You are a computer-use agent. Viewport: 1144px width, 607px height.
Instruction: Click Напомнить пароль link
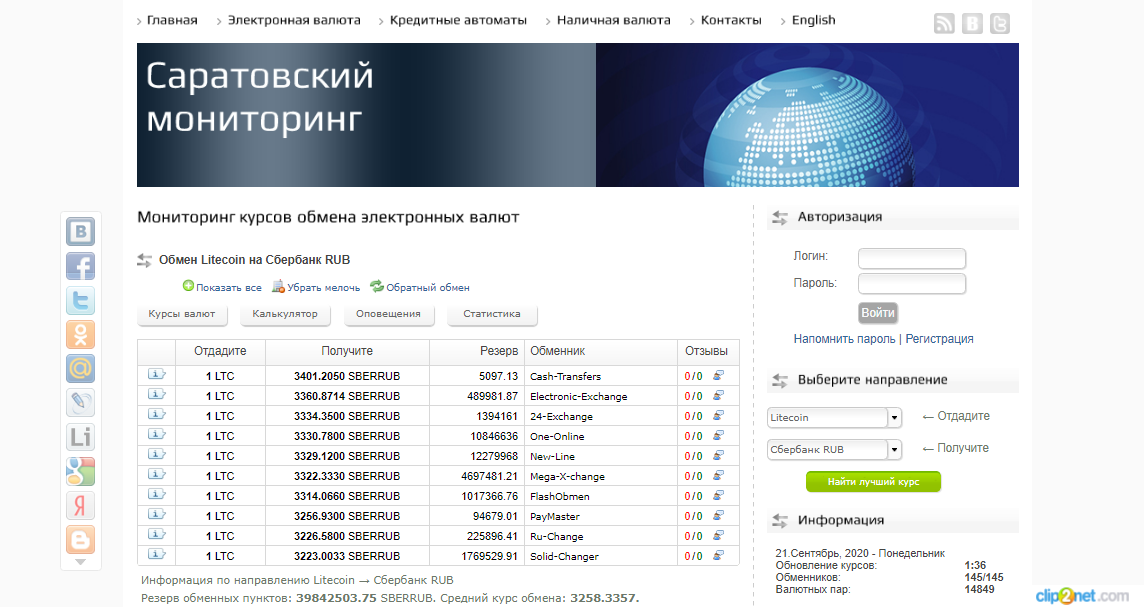point(844,339)
